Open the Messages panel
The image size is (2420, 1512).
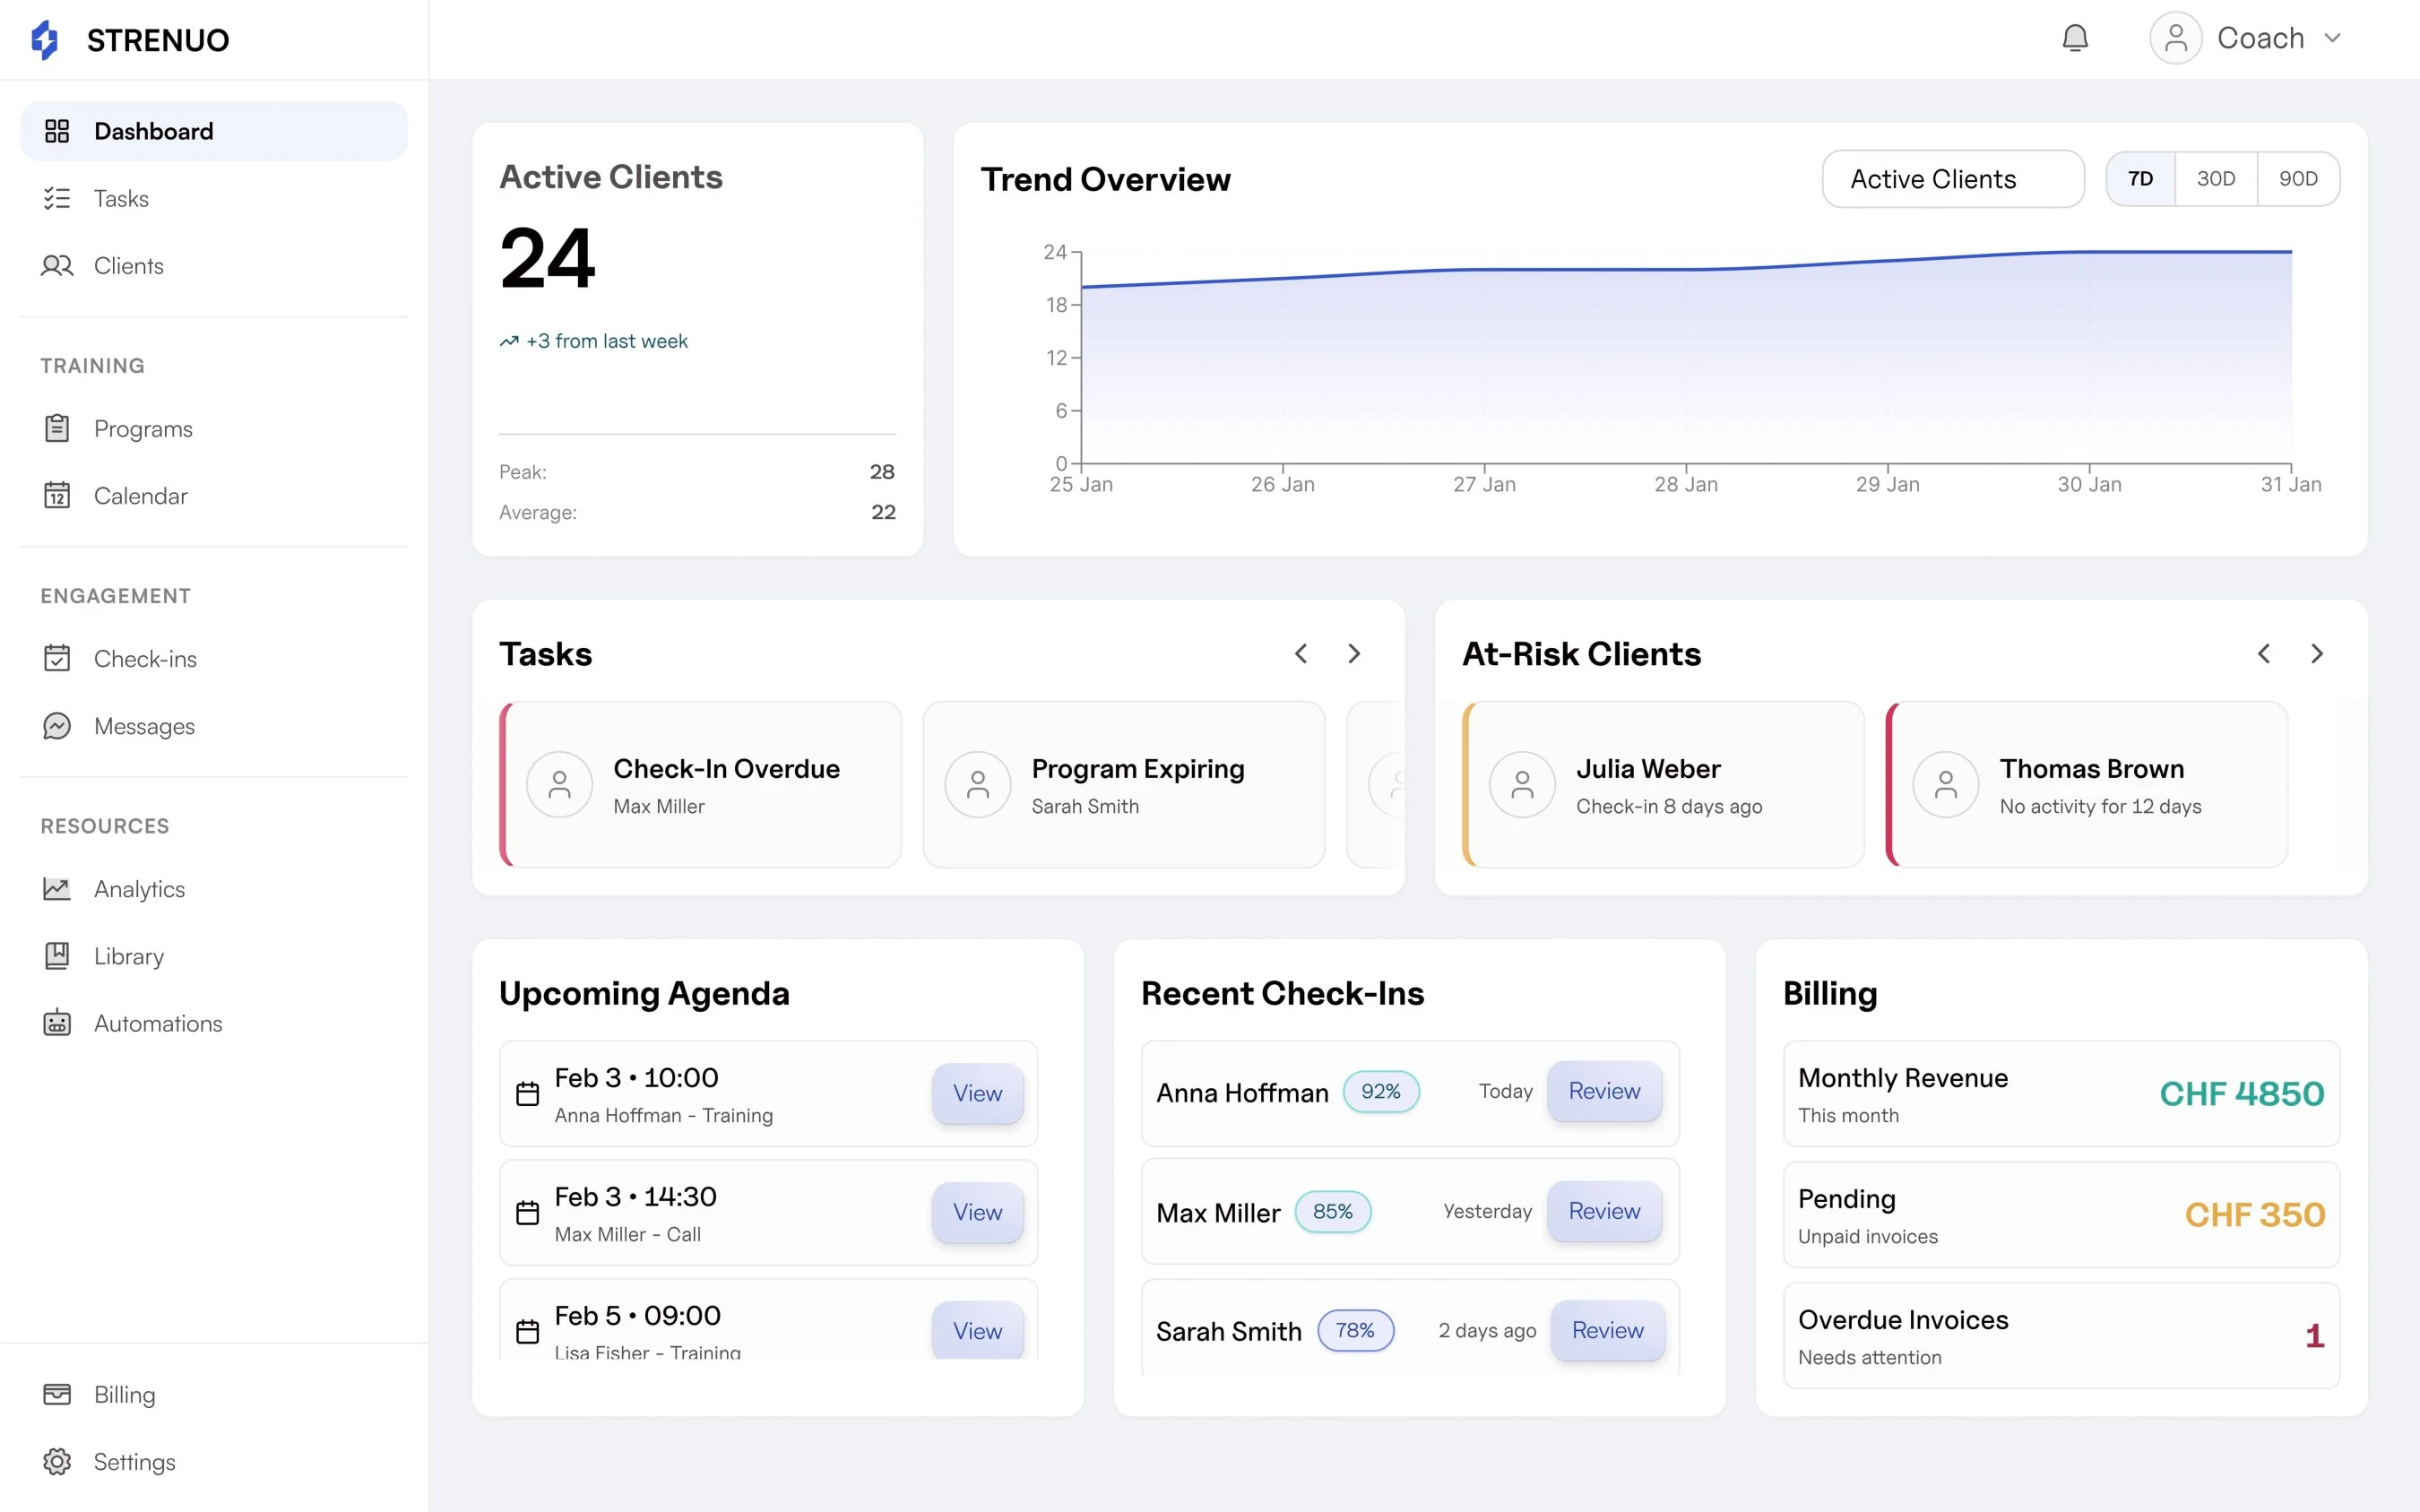click(144, 726)
